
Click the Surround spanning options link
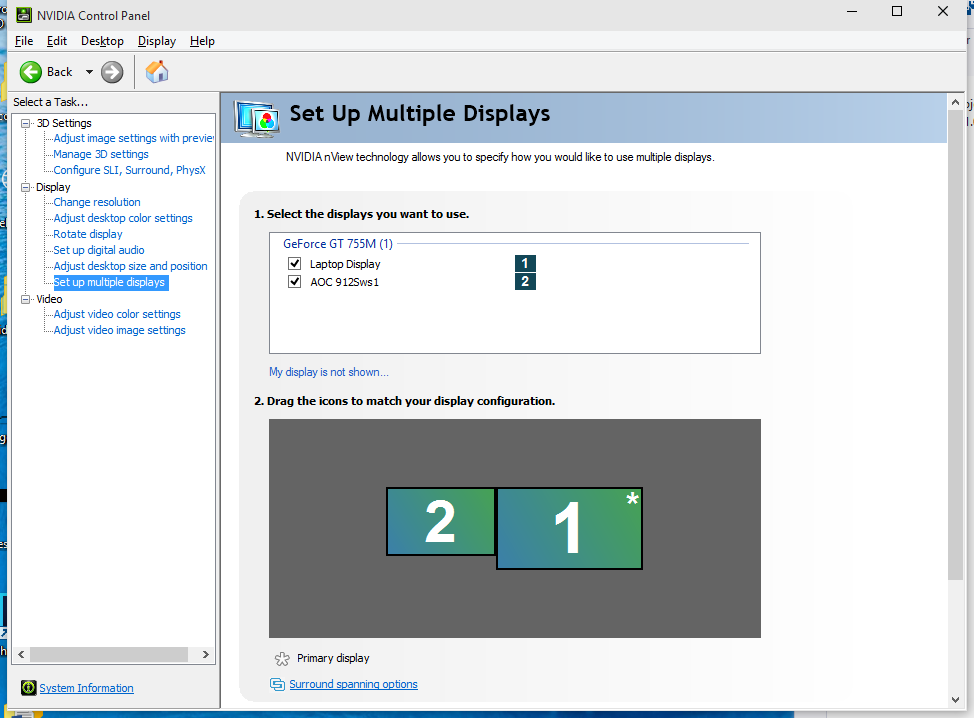click(353, 684)
